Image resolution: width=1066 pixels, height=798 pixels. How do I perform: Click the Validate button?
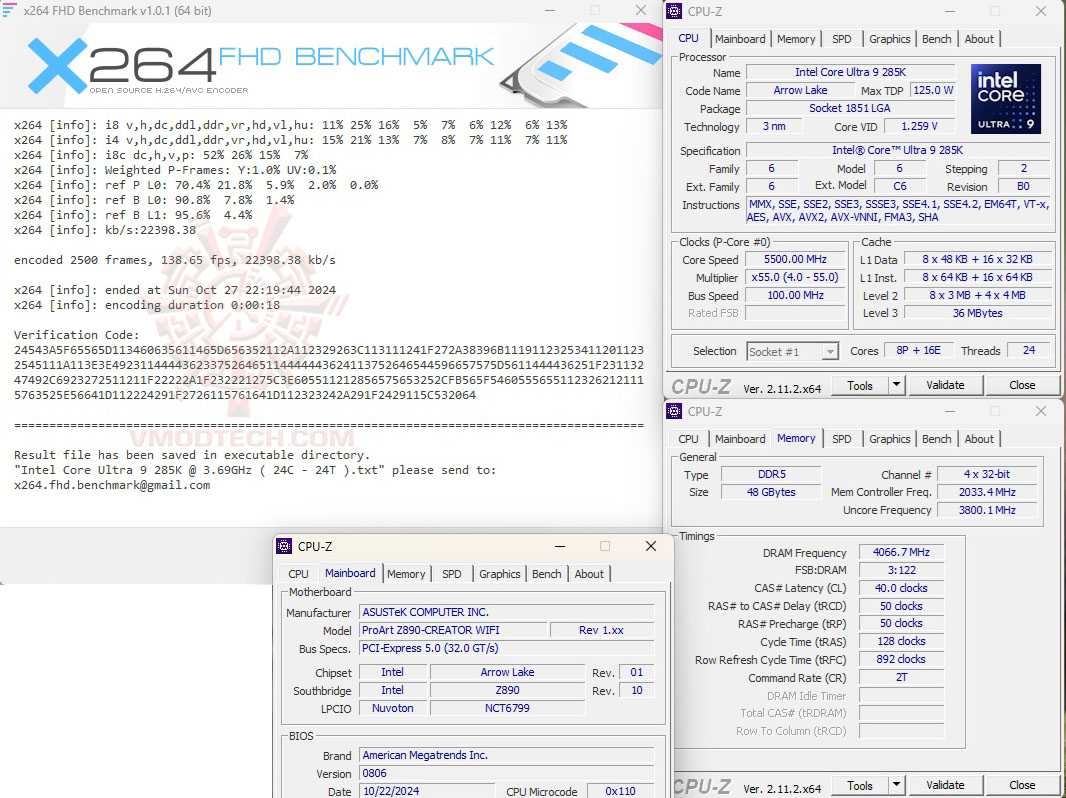(945, 385)
